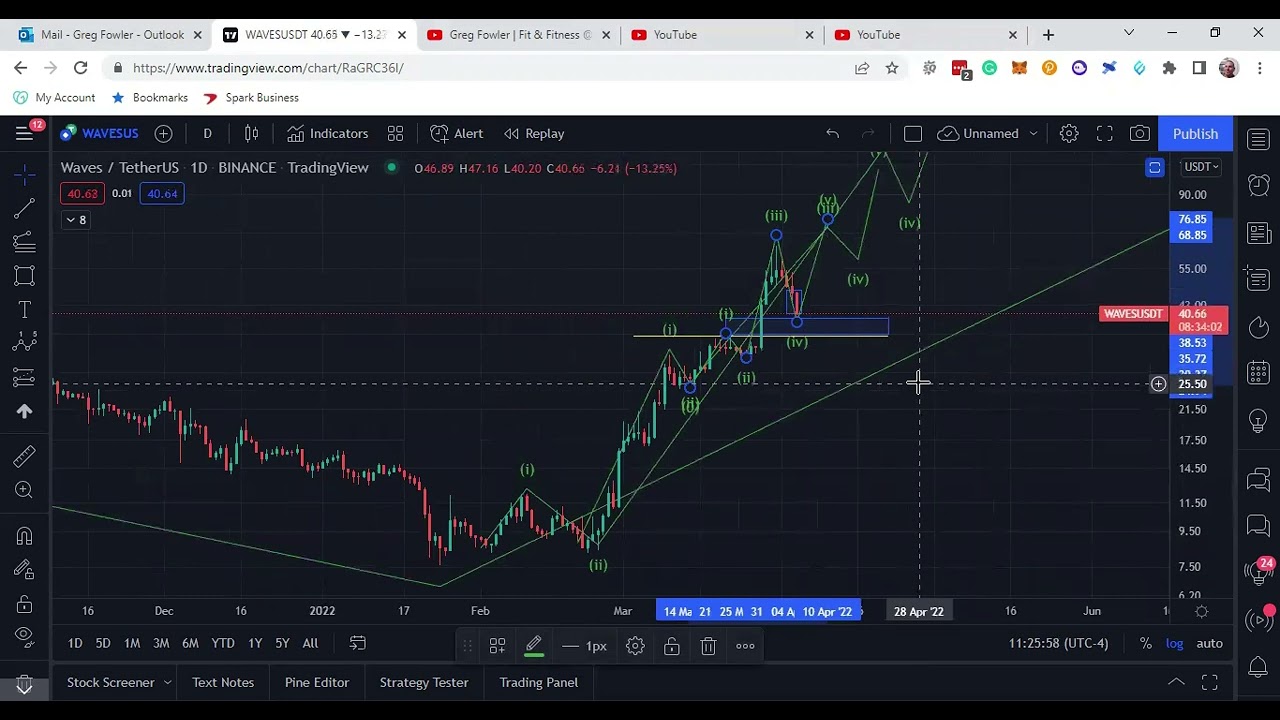The image size is (1280, 720).
Task: Open the alerts clock panel
Action: (x=1259, y=185)
